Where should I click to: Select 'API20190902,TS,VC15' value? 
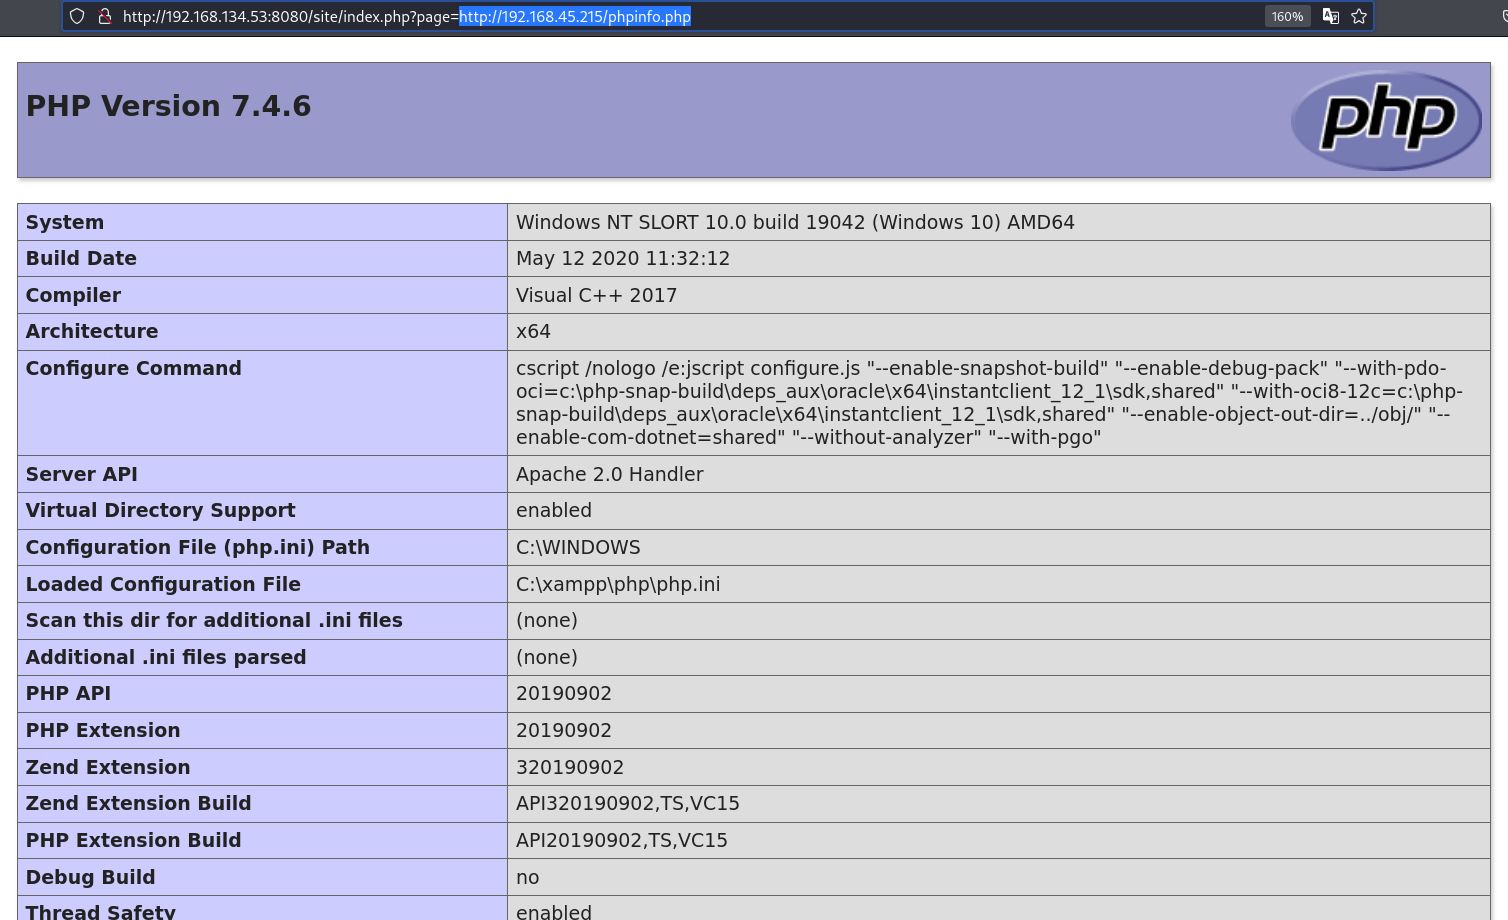click(622, 840)
